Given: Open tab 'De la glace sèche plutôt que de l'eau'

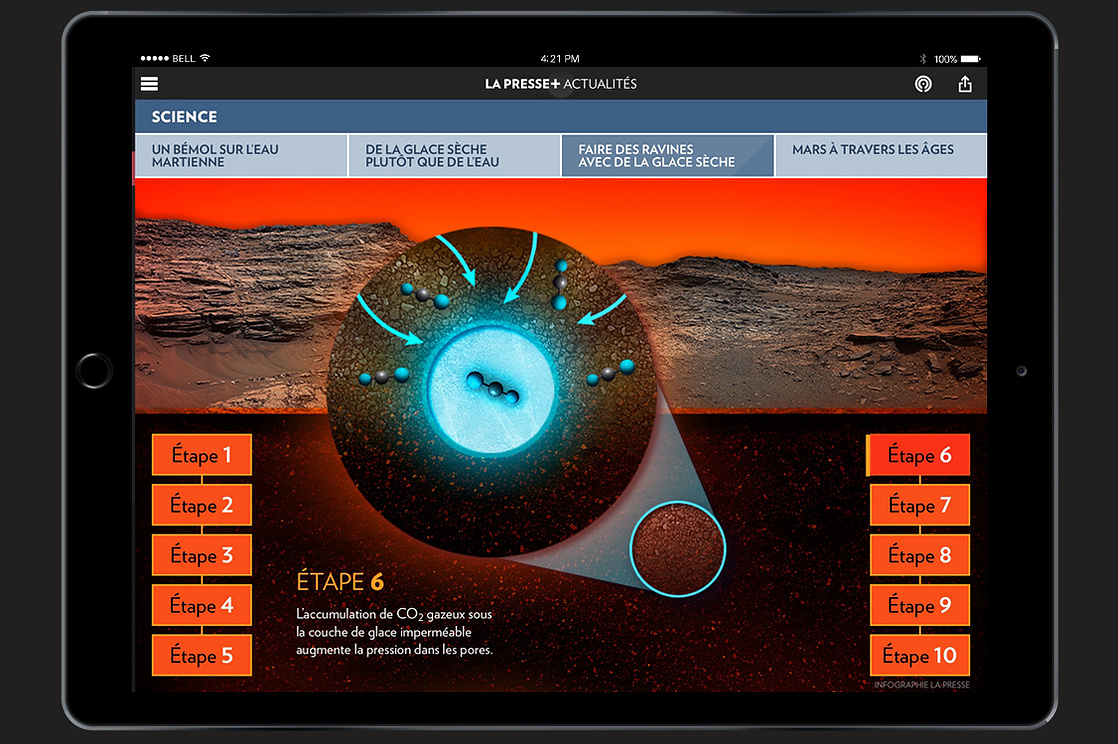Looking at the screenshot, I should (454, 156).
